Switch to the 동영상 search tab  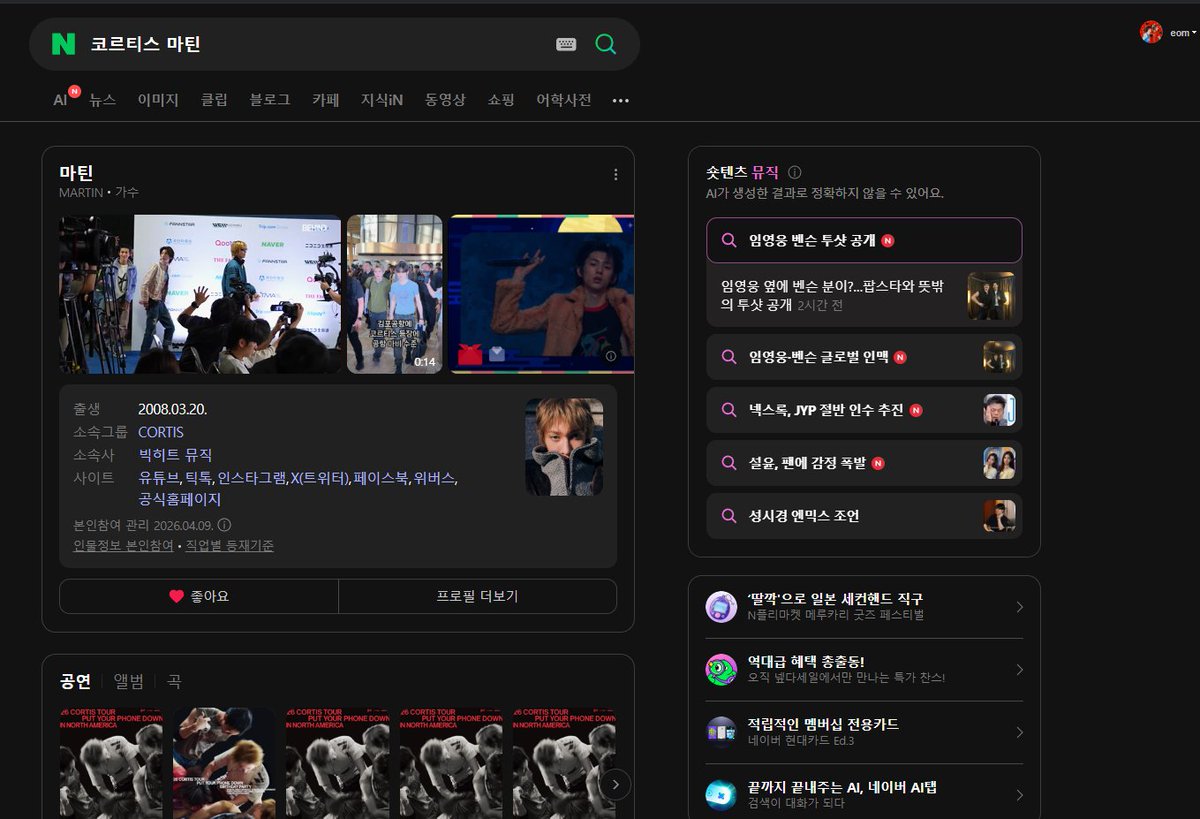click(445, 100)
